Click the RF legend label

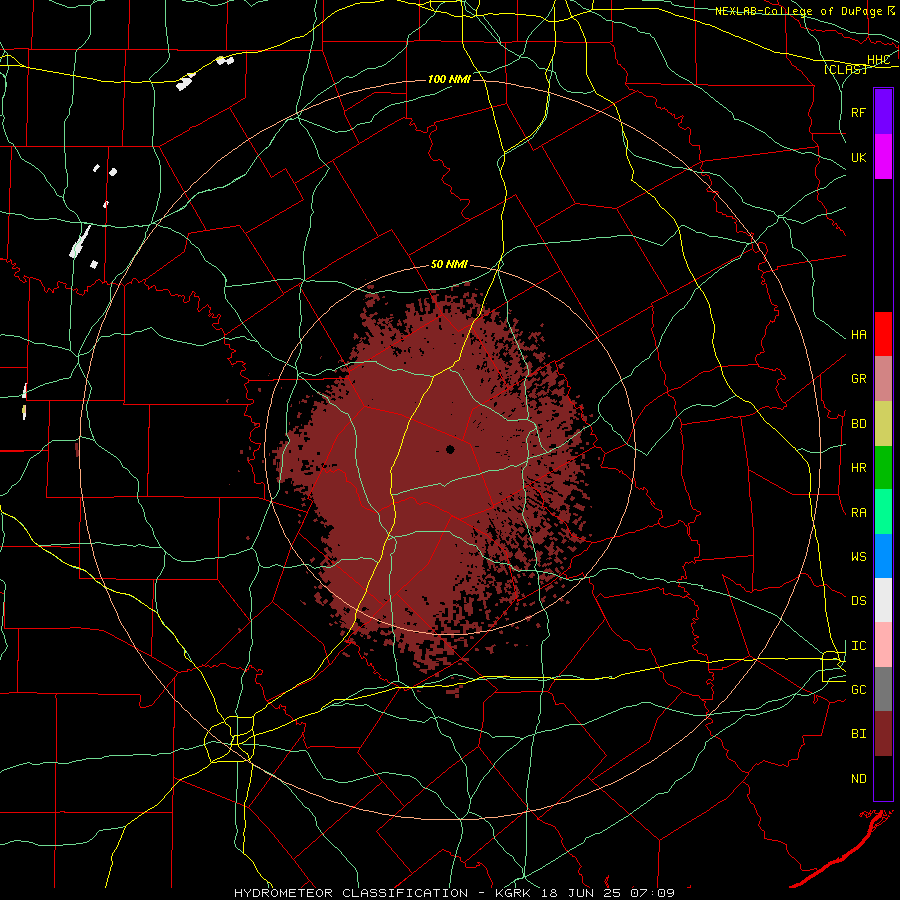coord(859,112)
